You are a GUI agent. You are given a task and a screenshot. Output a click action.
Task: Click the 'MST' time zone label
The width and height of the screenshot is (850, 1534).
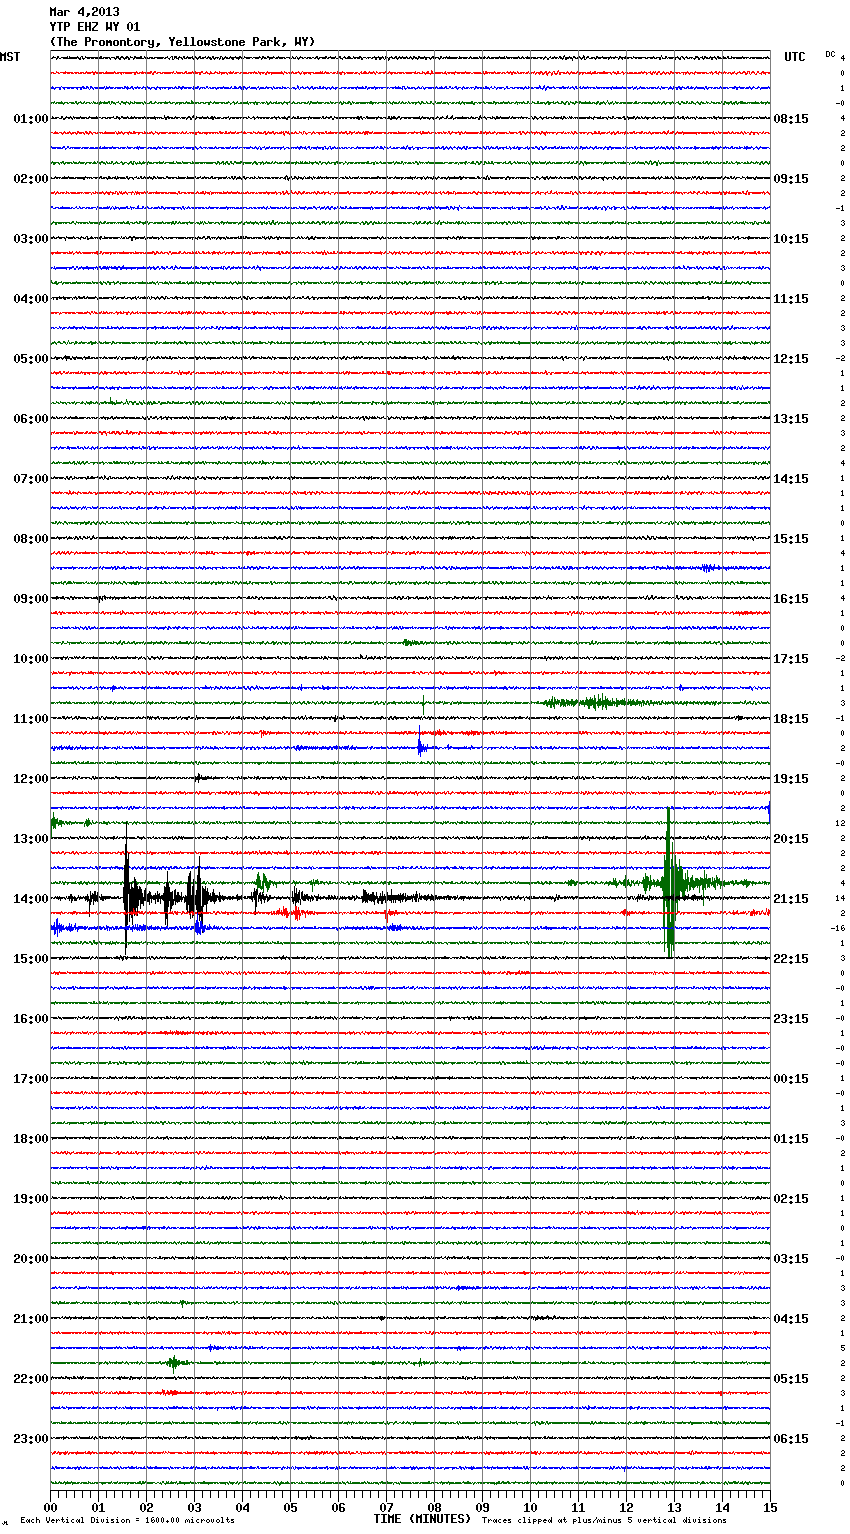[x=10, y=57]
